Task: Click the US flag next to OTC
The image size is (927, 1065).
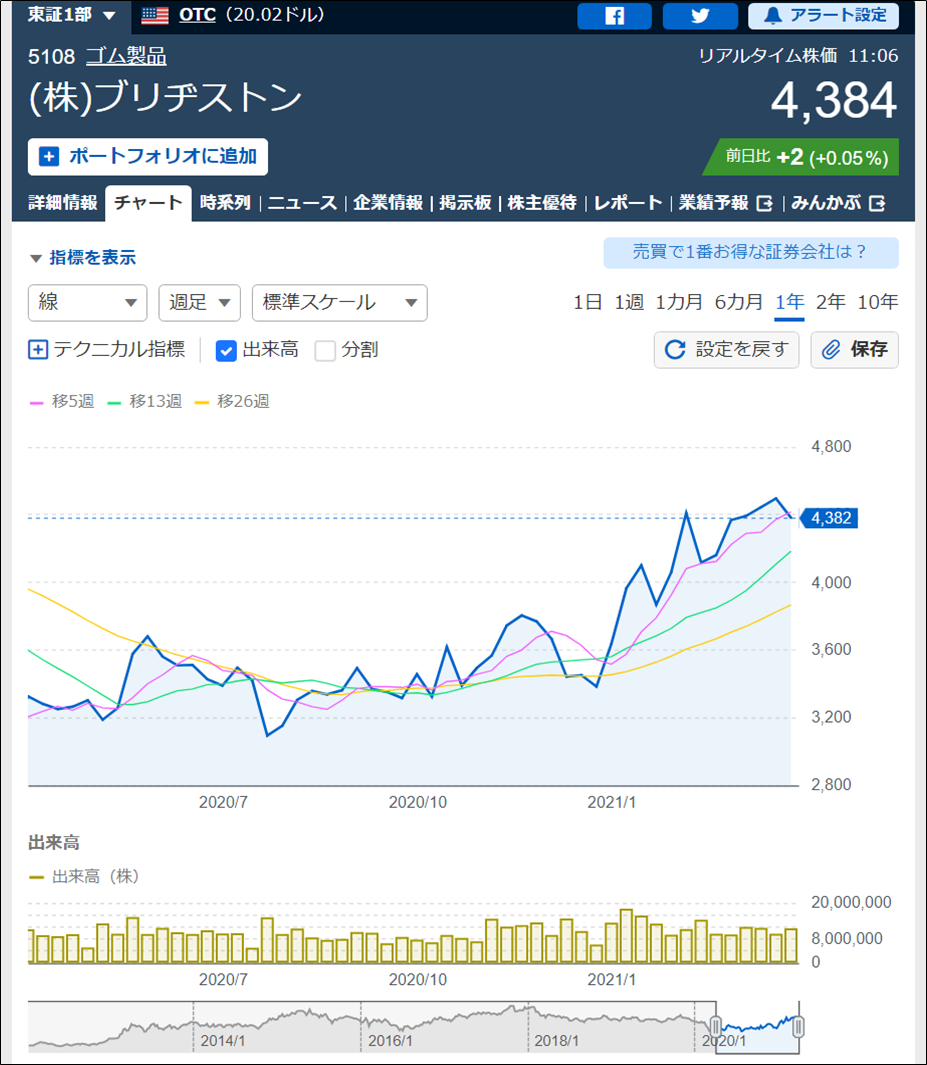Action: (x=152, y=16)
